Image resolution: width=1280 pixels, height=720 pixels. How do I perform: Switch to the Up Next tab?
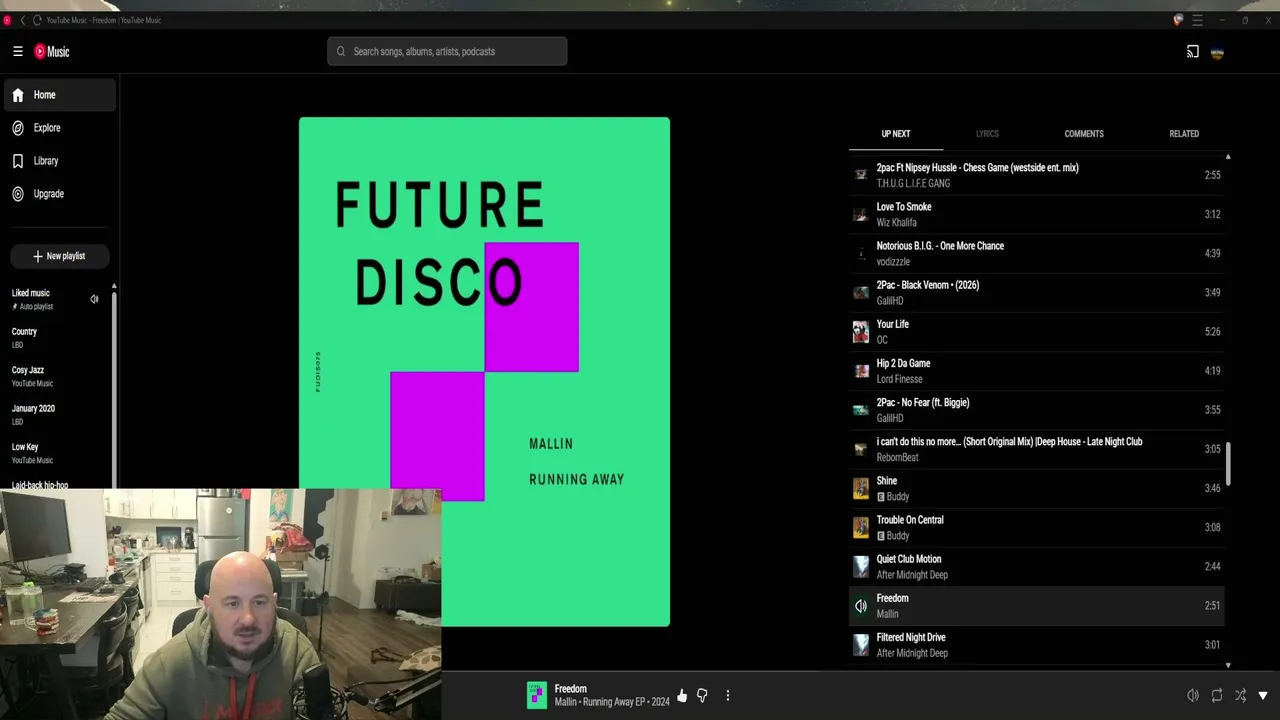point(896,134)
